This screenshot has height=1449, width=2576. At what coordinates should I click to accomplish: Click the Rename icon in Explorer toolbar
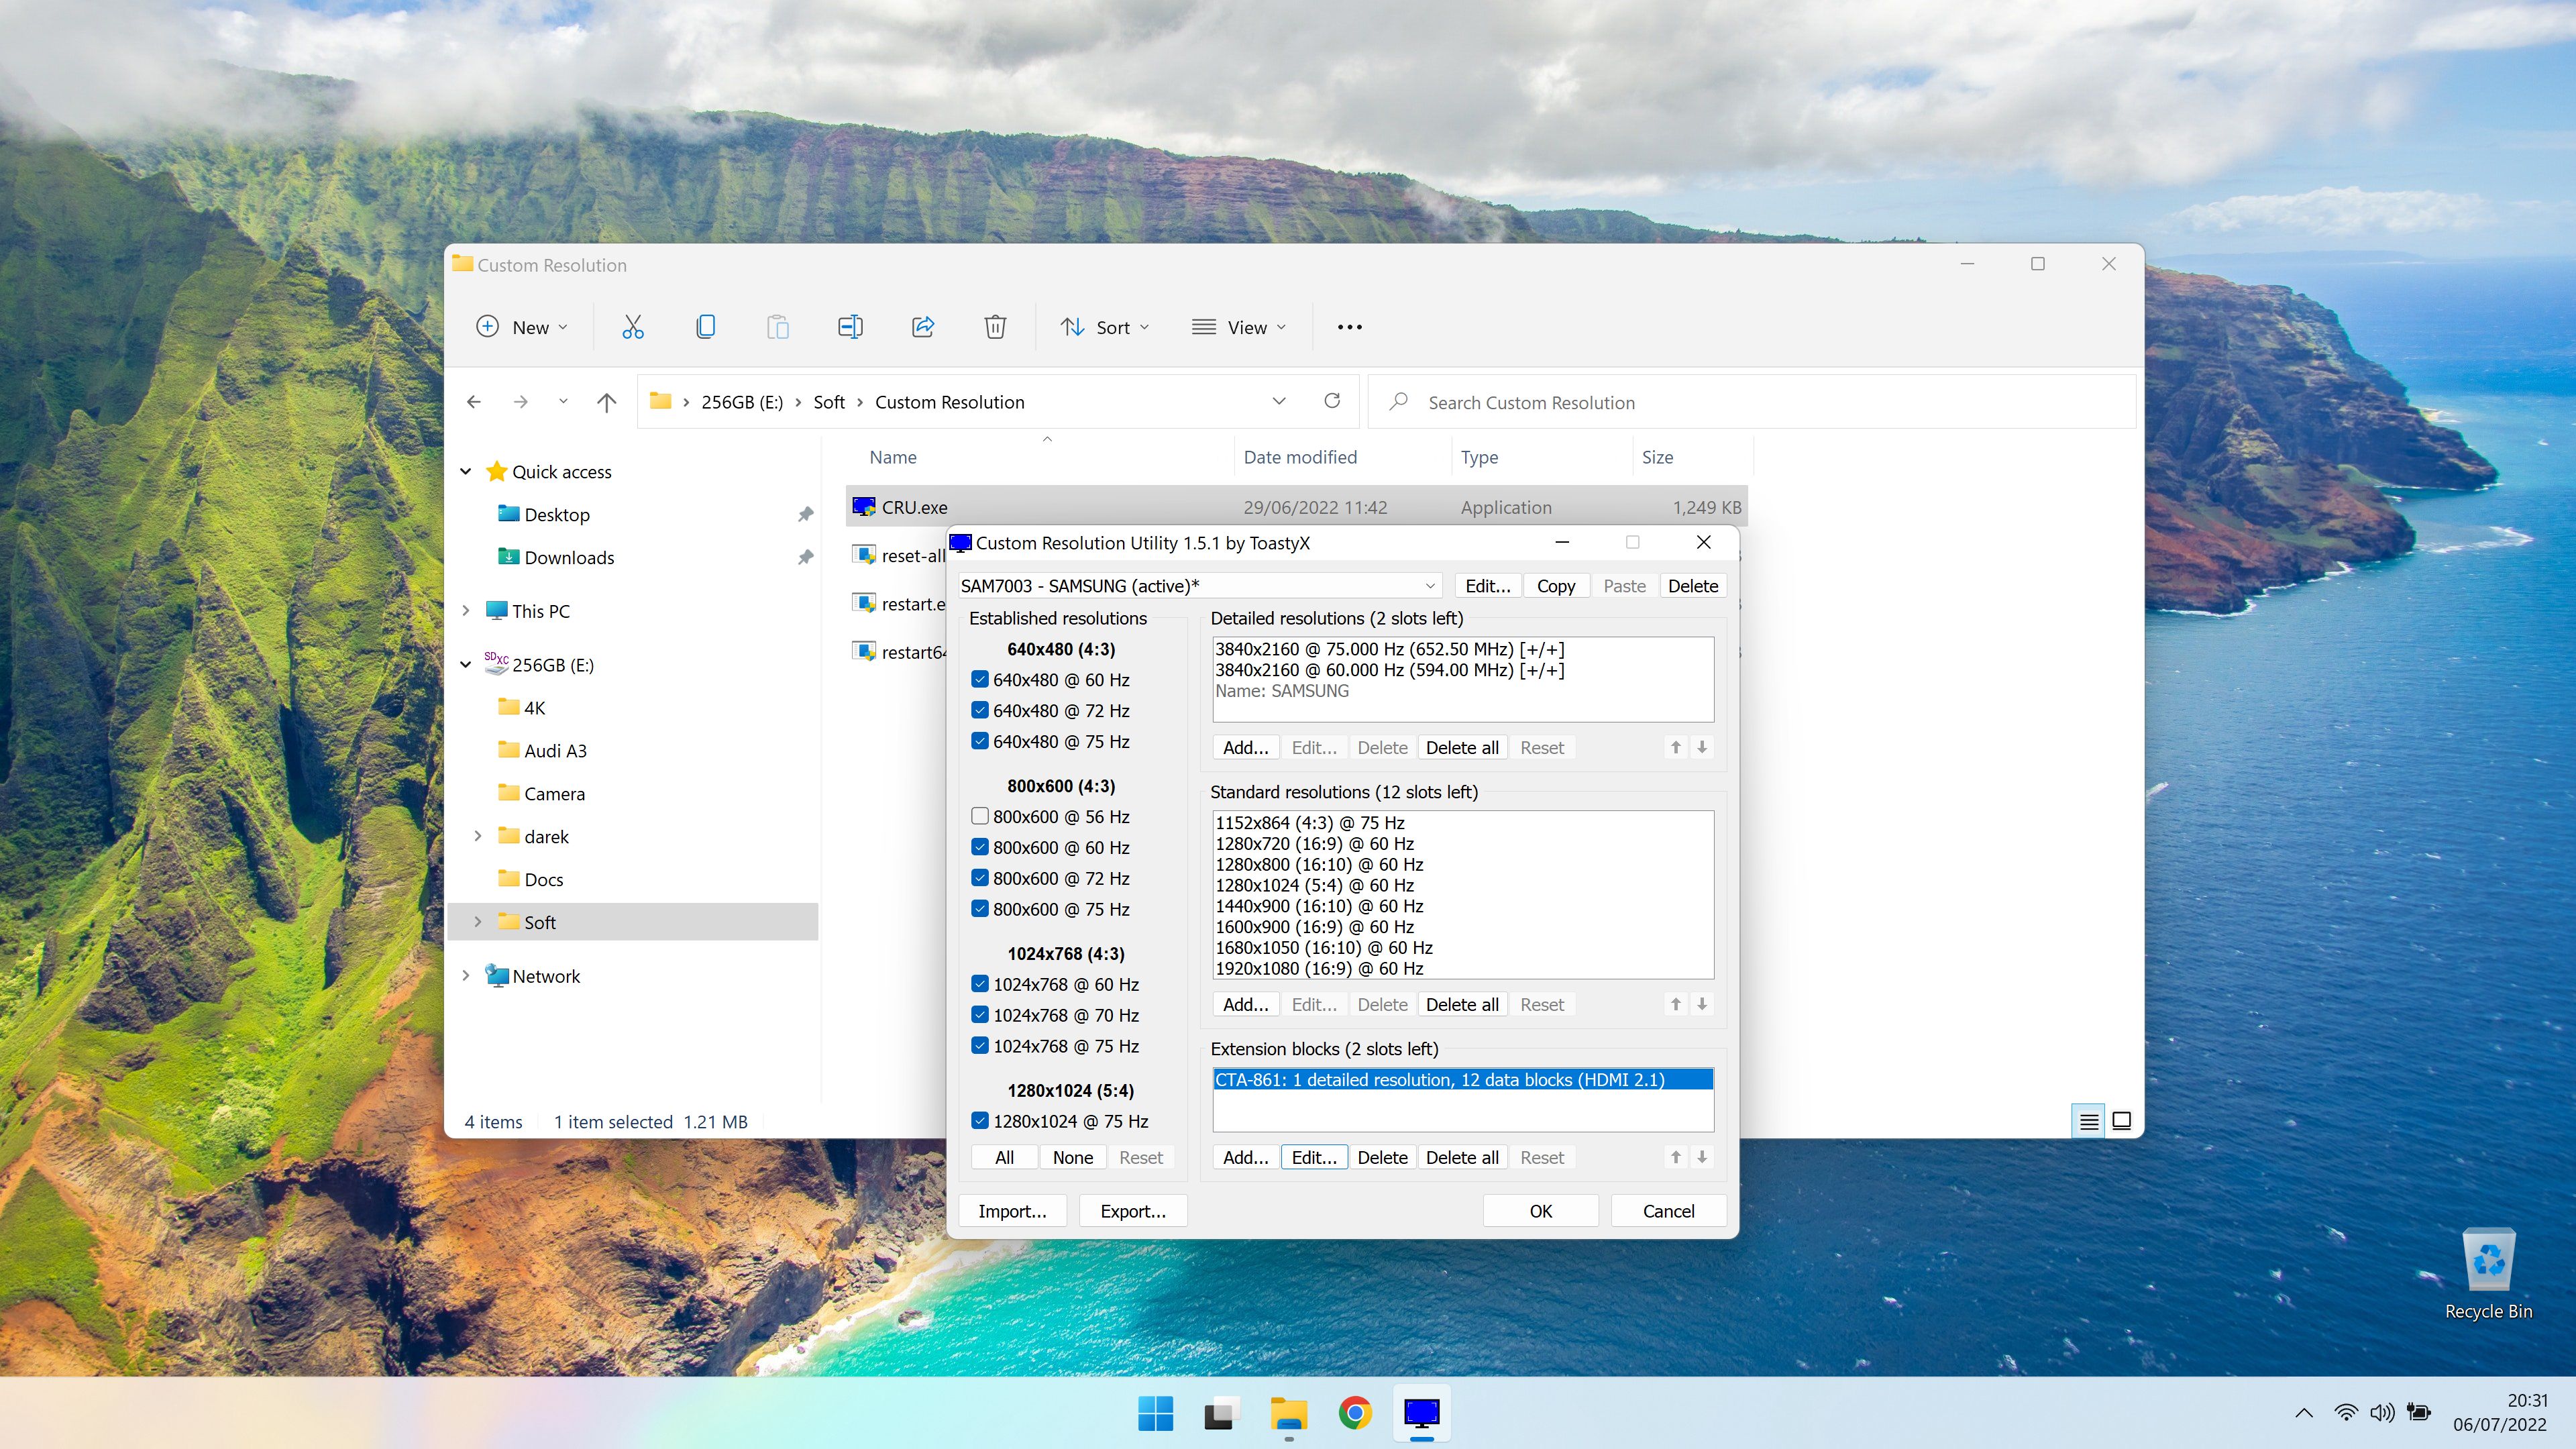point(850,327)
